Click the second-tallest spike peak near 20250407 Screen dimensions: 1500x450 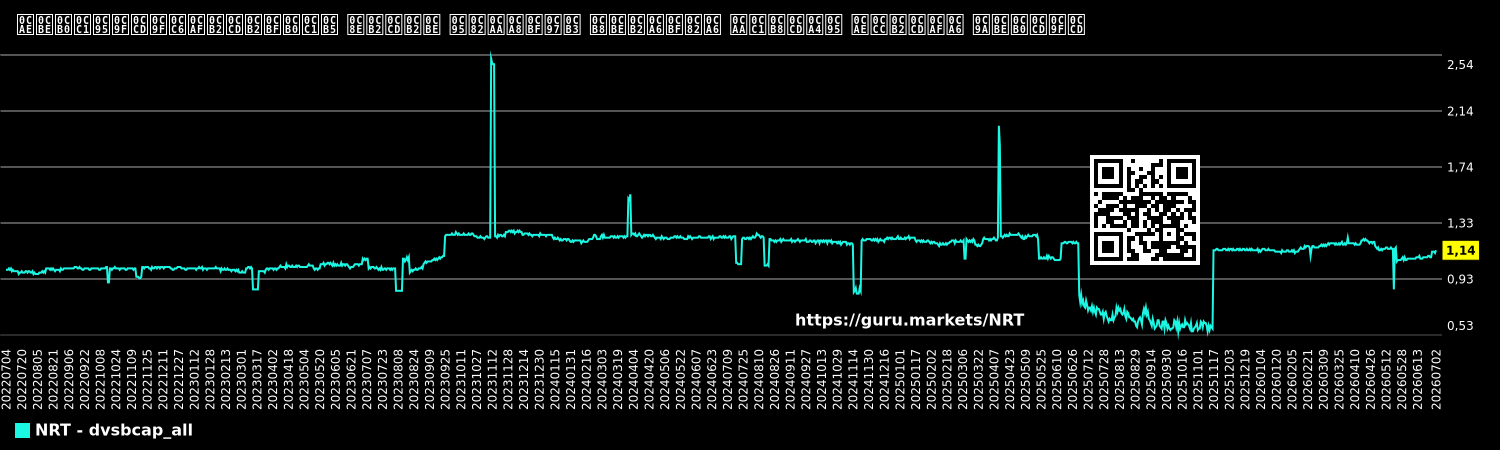pyautogui.click(x=998, y=127)
